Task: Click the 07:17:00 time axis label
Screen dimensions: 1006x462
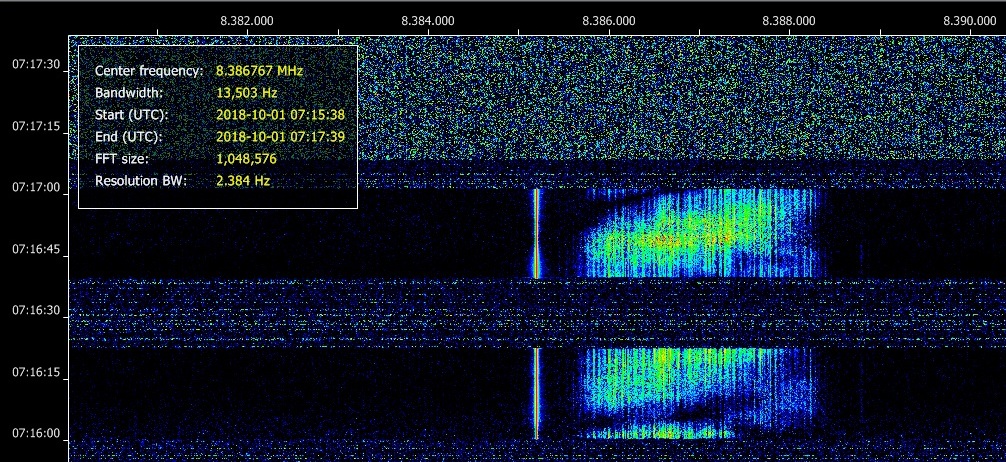Action: pos(36,188)
